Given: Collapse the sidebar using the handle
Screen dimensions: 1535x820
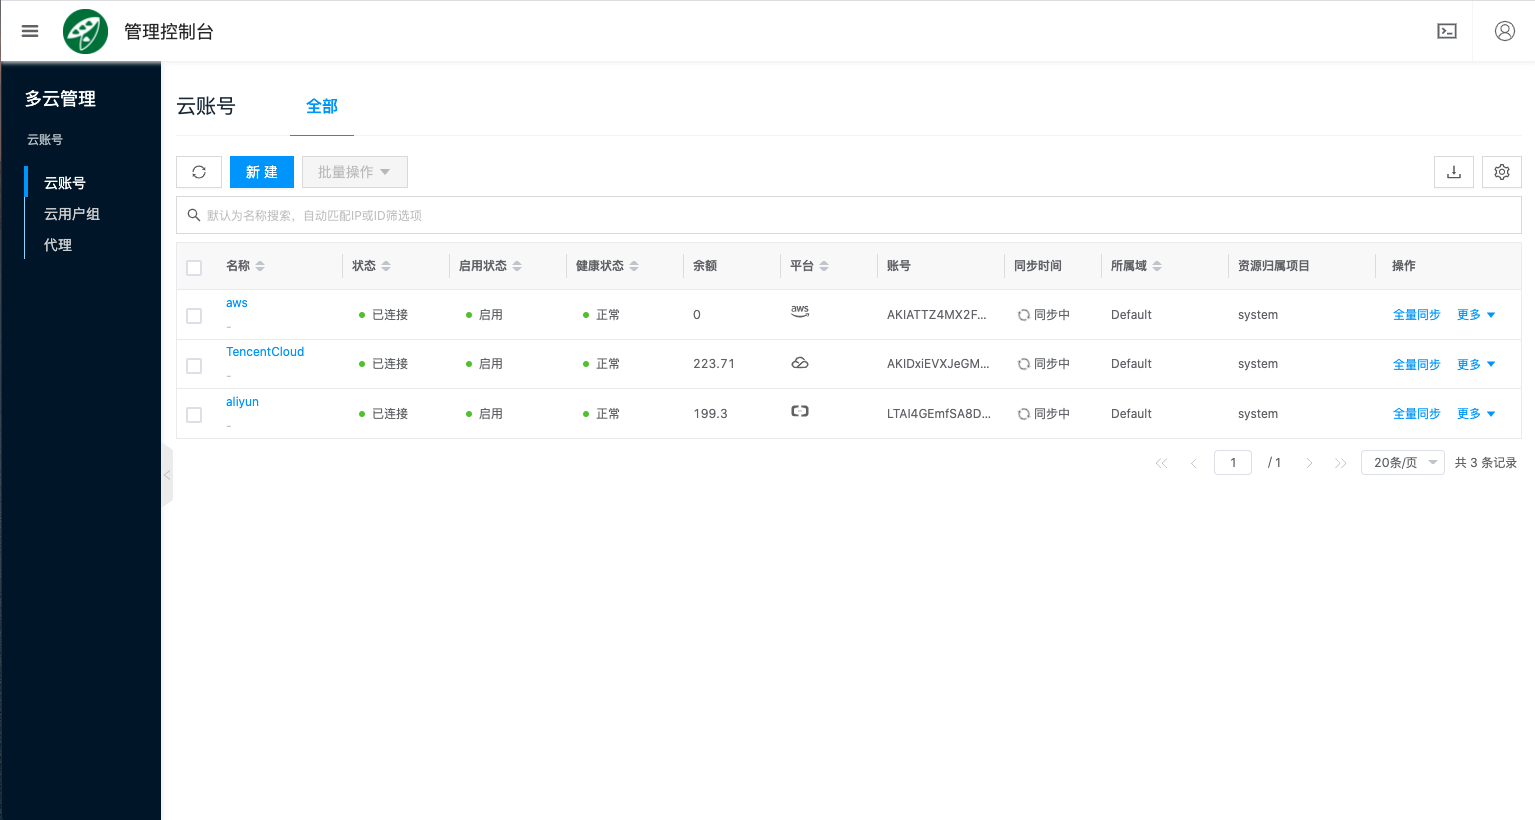Looking at the screenshot, I should [x=167, y=475].
